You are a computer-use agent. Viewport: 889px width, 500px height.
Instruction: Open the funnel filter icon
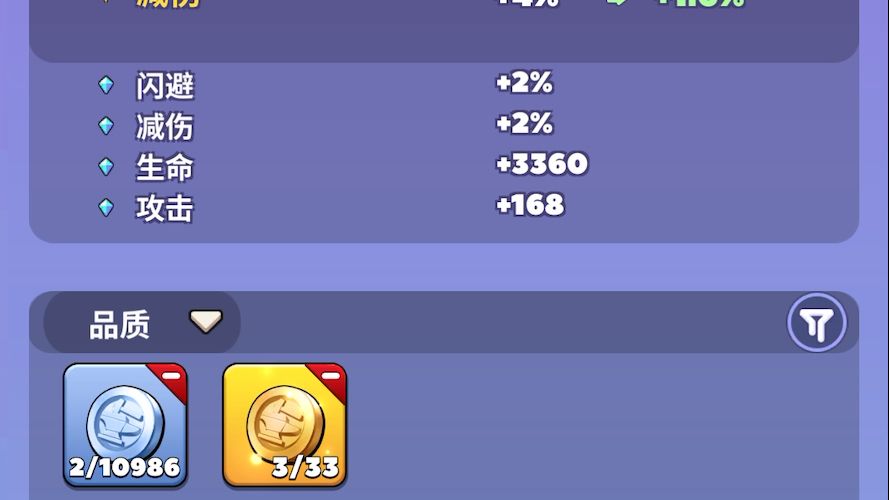(x=816, y=323)
